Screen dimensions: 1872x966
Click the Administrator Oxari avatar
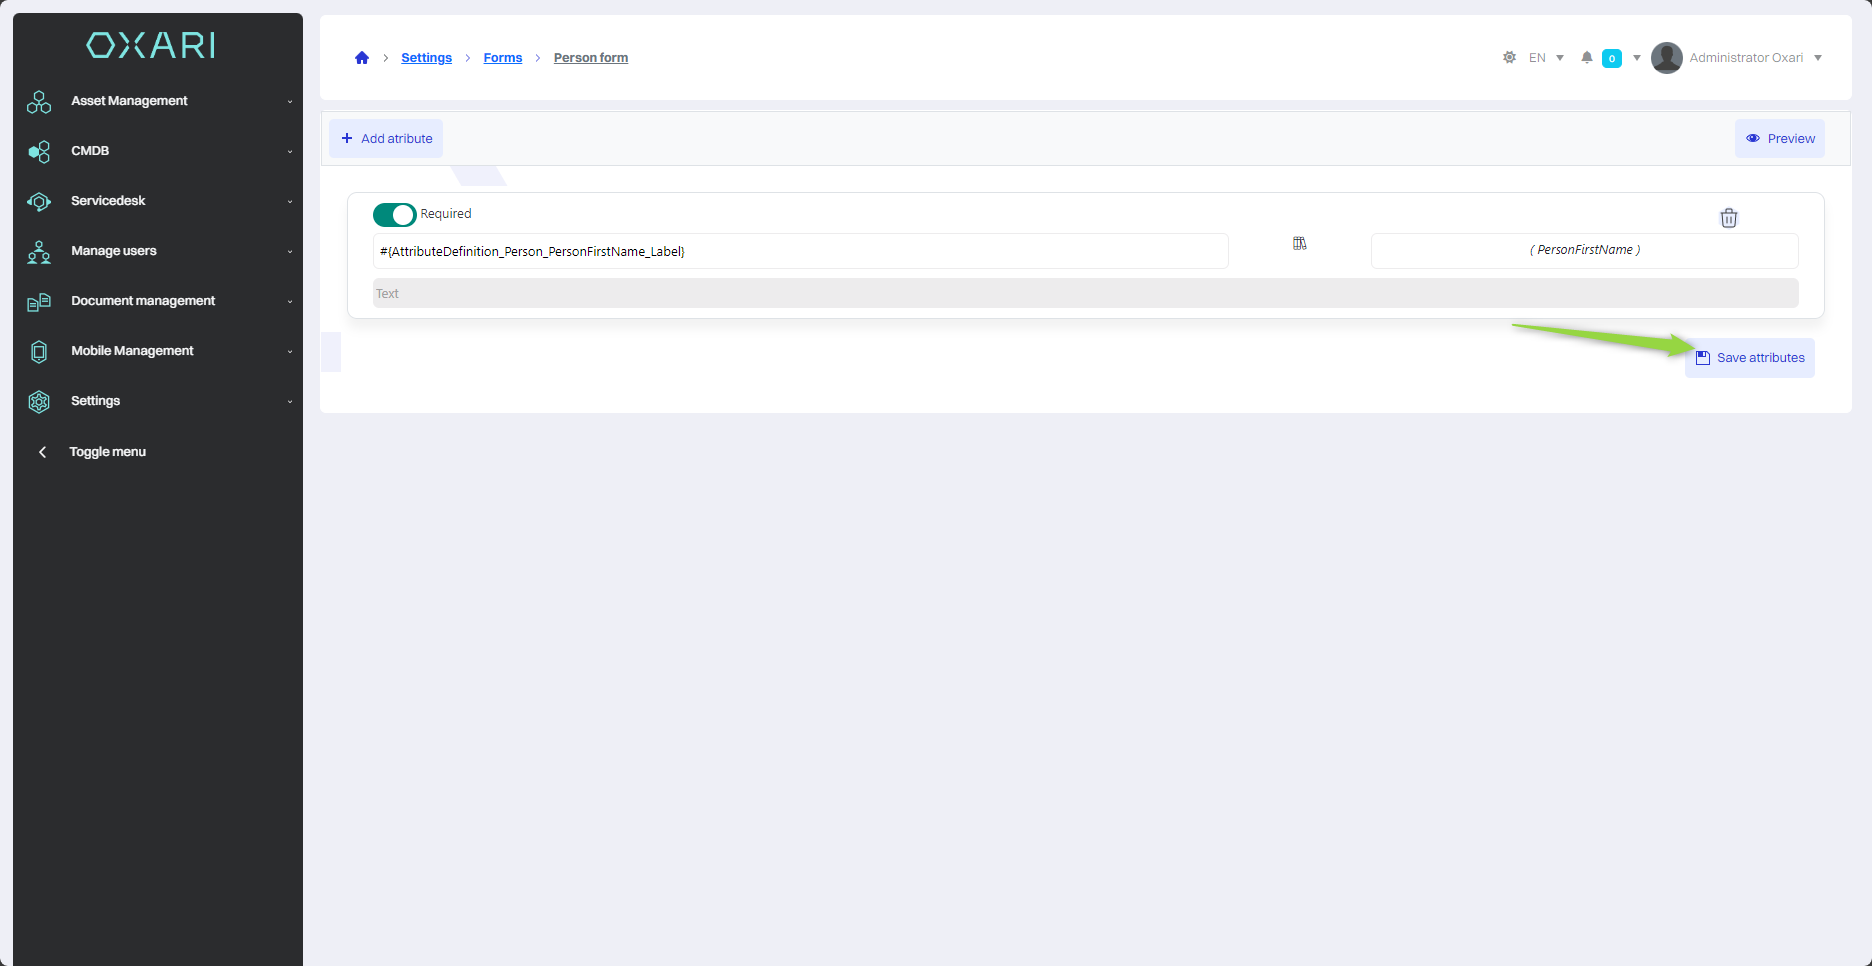tap(1666, 58)
